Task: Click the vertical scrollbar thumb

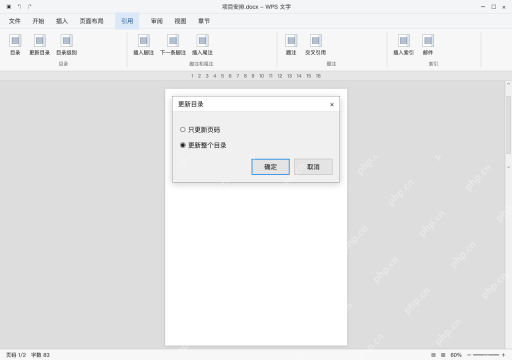Action: [508, 124]
